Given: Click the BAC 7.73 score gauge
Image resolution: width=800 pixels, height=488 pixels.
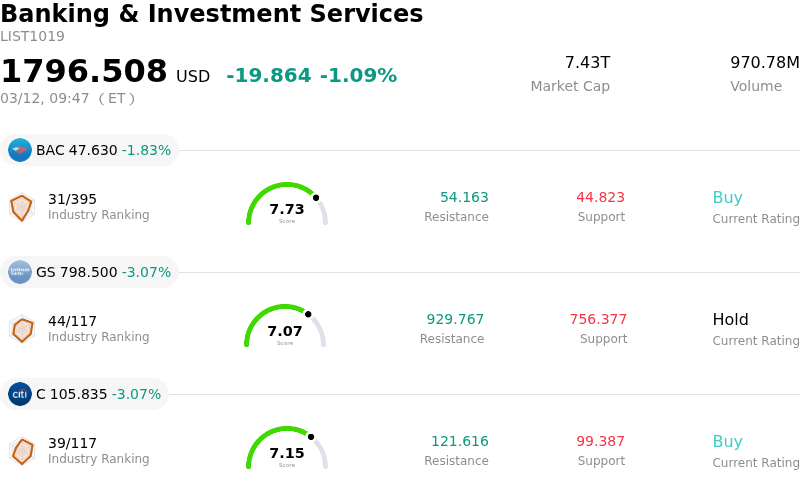Looking at the screenshot, I should (287, 205).
